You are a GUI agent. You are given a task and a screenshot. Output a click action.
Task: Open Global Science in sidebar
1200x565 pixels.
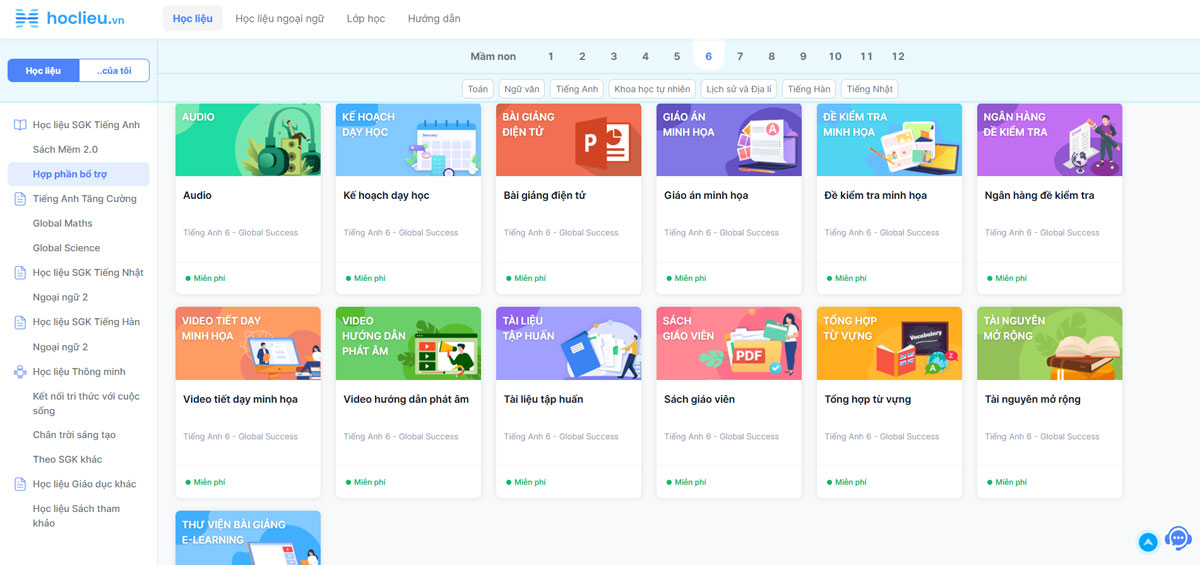pyautogui.click(x=66, y=248)
